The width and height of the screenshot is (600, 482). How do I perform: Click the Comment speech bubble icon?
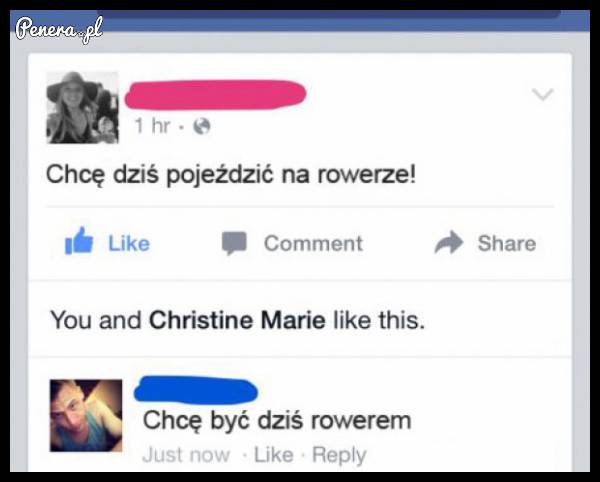tap(234, 243)
